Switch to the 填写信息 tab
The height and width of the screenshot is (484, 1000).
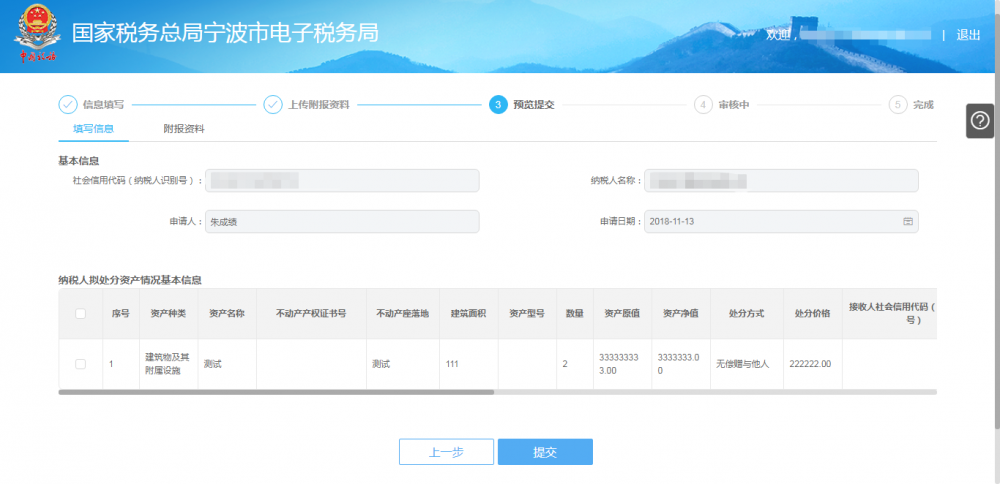click(x=93, y=129)
